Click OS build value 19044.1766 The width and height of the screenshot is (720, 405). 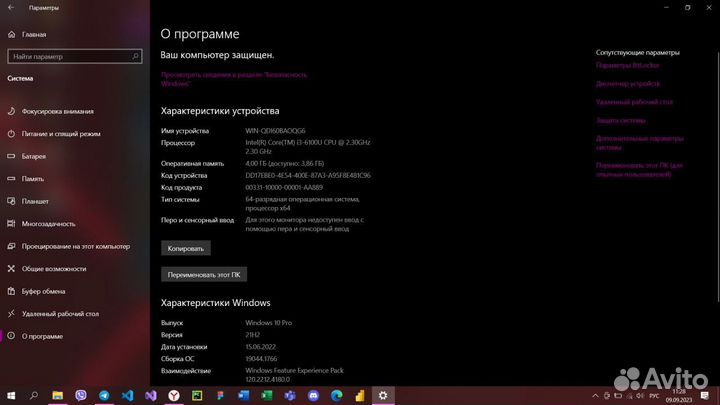261,359
